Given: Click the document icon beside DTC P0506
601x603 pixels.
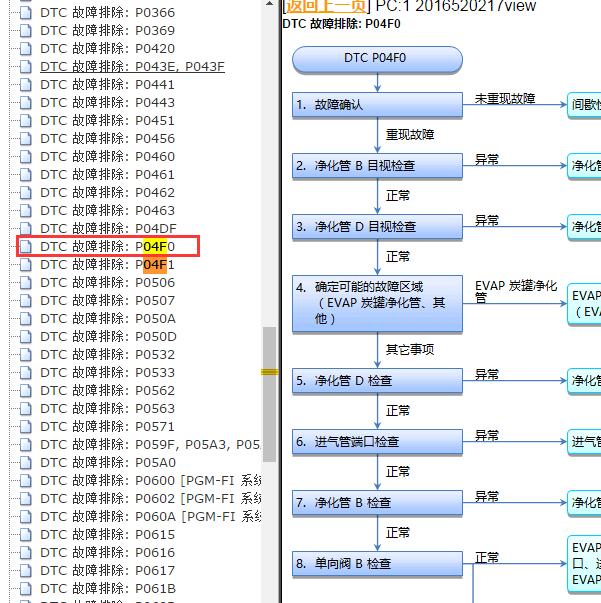Looking at the screenshot, I should point(25,283).
